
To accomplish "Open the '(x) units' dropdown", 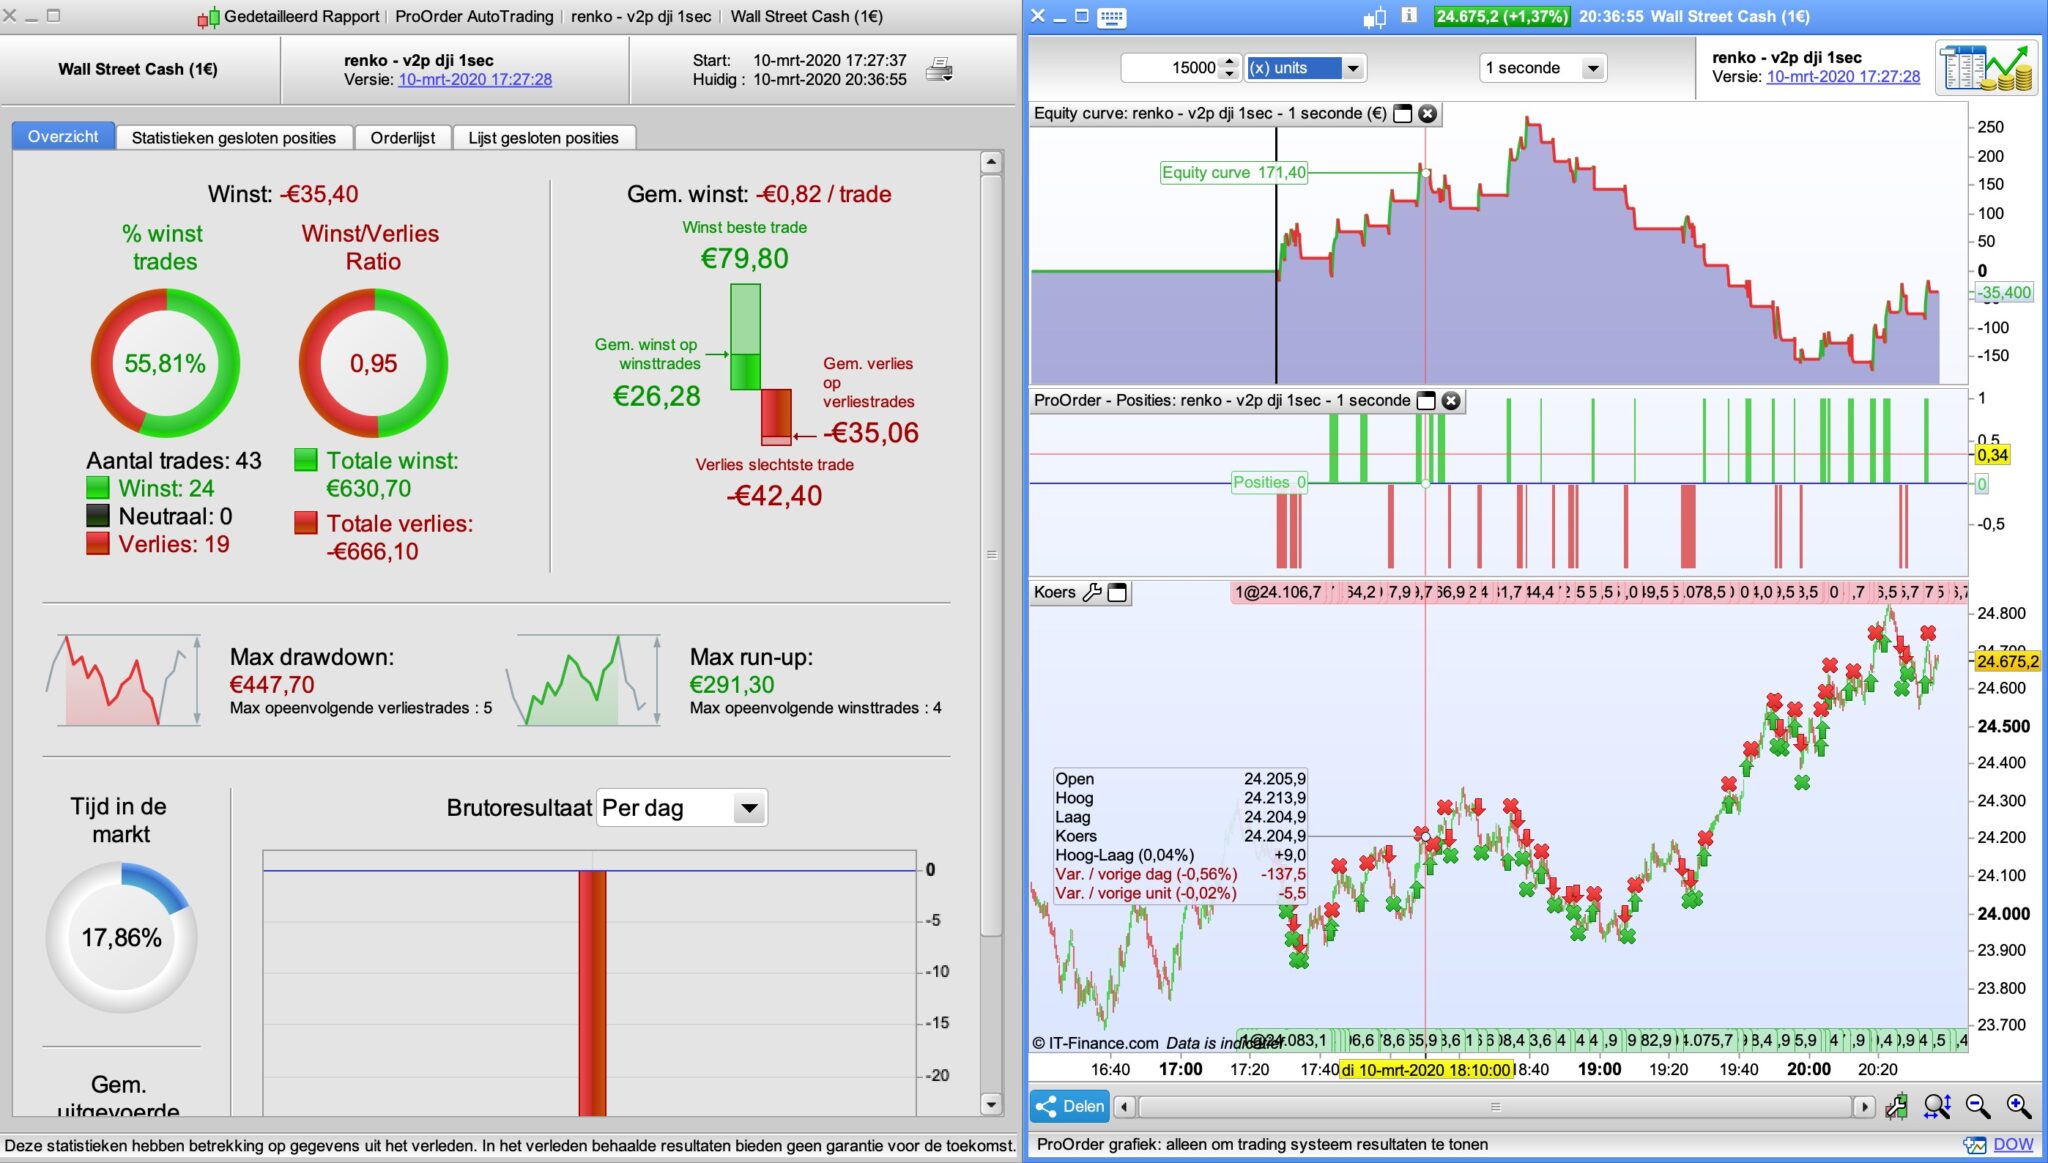I will [x=1353, y=68].
